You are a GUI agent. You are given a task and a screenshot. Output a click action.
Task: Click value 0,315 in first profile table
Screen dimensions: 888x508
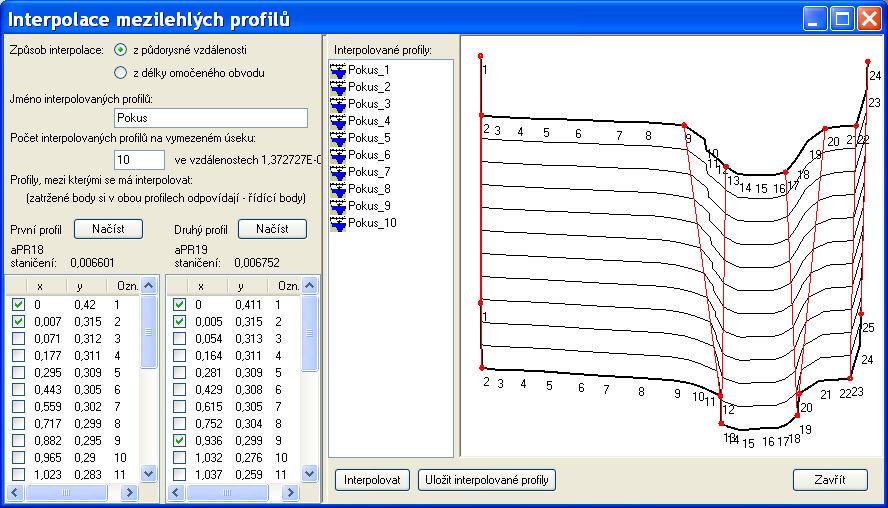[x=88, y=322]
